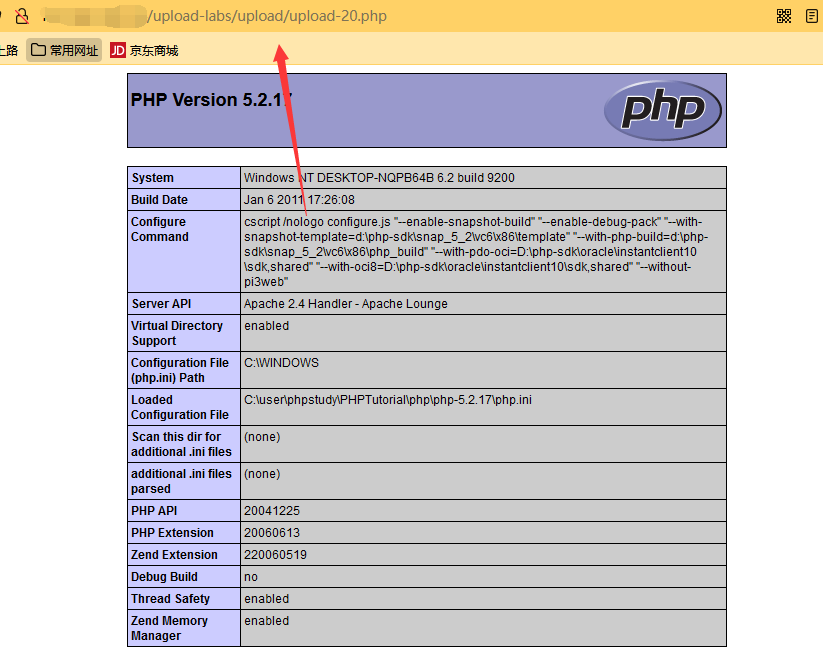This screenshot has height=647, width=823.
Task: Click the Build Date label cell
Action: (x=184, y=200)
